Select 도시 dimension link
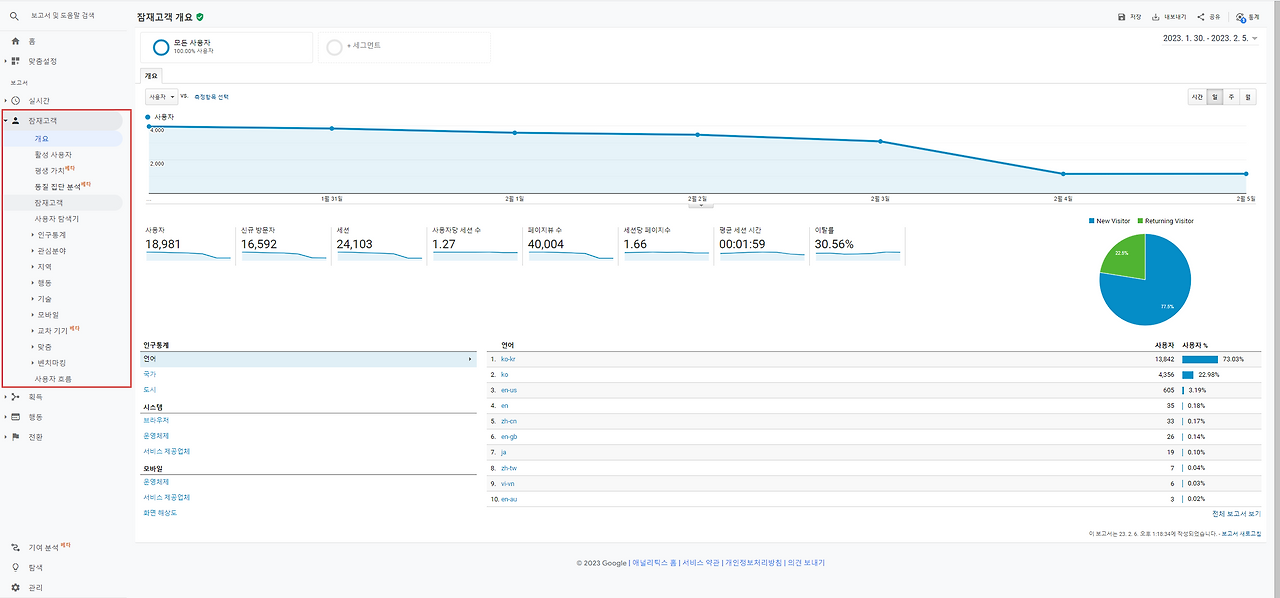The height and width of the screenshot is (598, 1280). pyautogui.click(x=149, y=389)
